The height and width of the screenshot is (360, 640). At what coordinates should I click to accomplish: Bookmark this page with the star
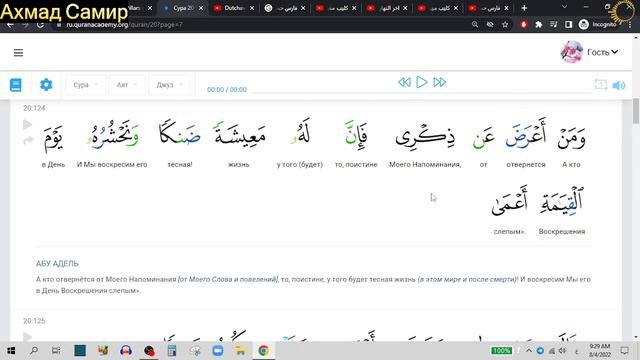coord(505,24)
